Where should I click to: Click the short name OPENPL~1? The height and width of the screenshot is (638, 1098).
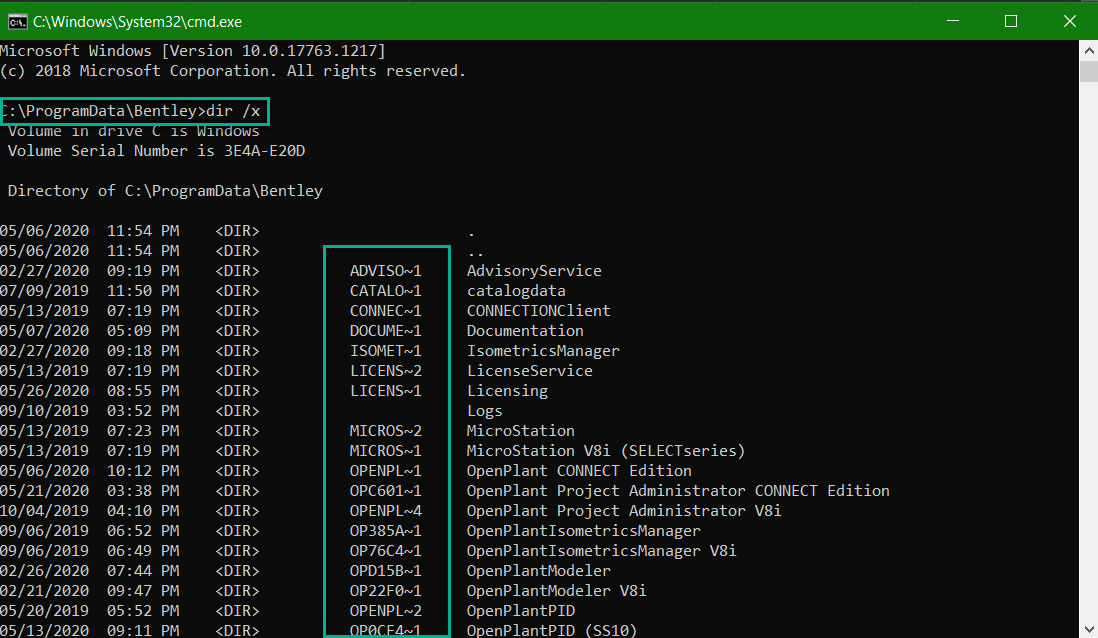(x=386, y=471)
